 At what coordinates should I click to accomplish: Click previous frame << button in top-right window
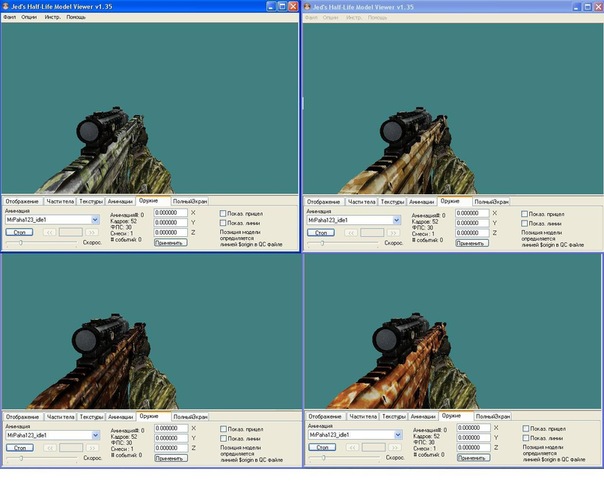coord(351,233)
